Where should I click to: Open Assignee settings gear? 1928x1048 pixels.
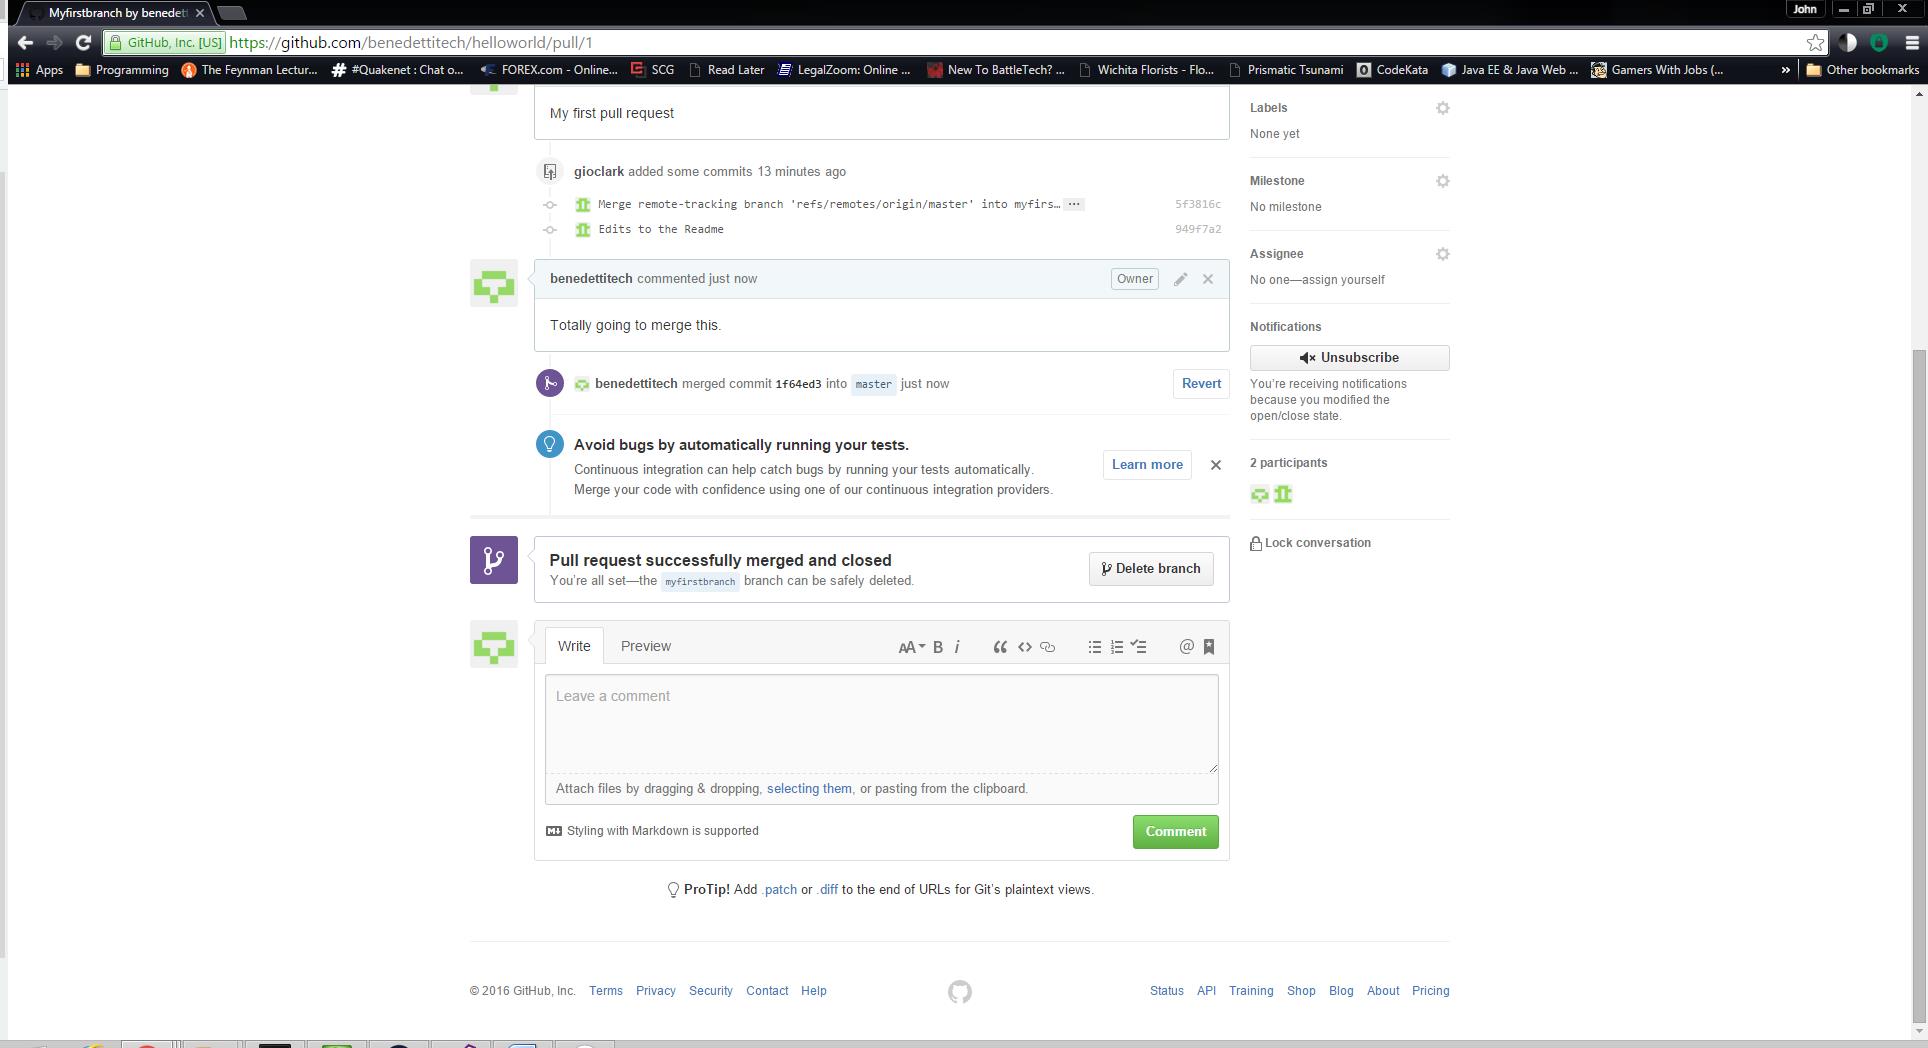pos(1442,254)
